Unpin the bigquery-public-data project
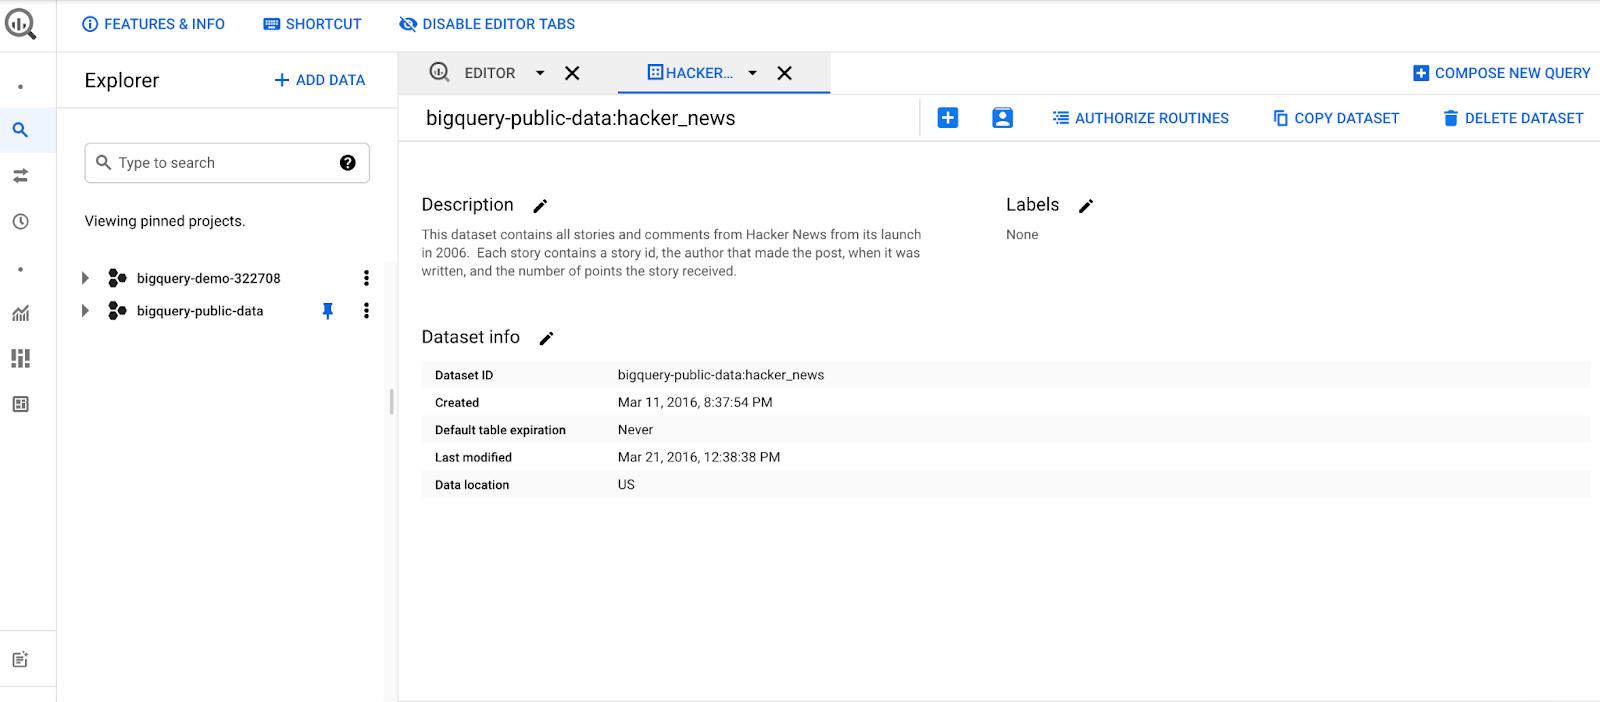The height and width of the screenshot is (702, 1600). tap(327, 311)
